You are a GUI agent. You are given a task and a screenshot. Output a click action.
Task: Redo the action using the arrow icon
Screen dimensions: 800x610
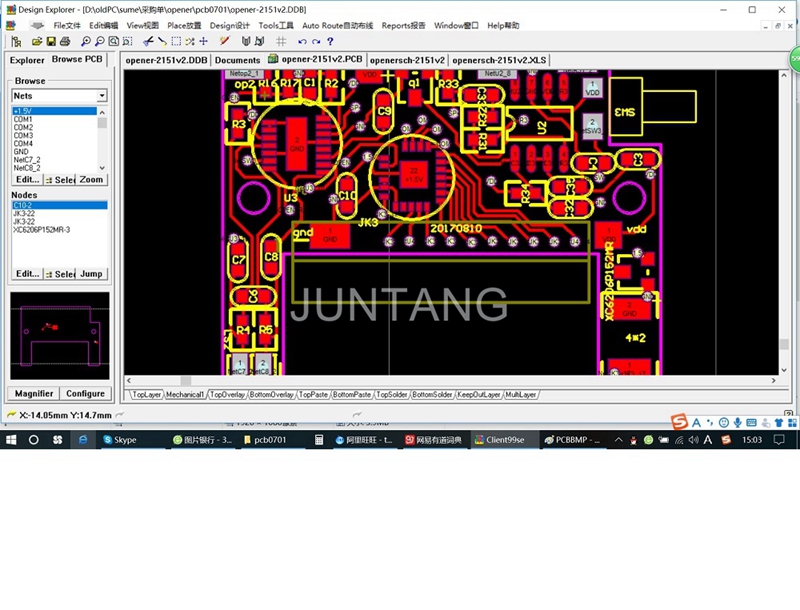(x=316, y=41)
